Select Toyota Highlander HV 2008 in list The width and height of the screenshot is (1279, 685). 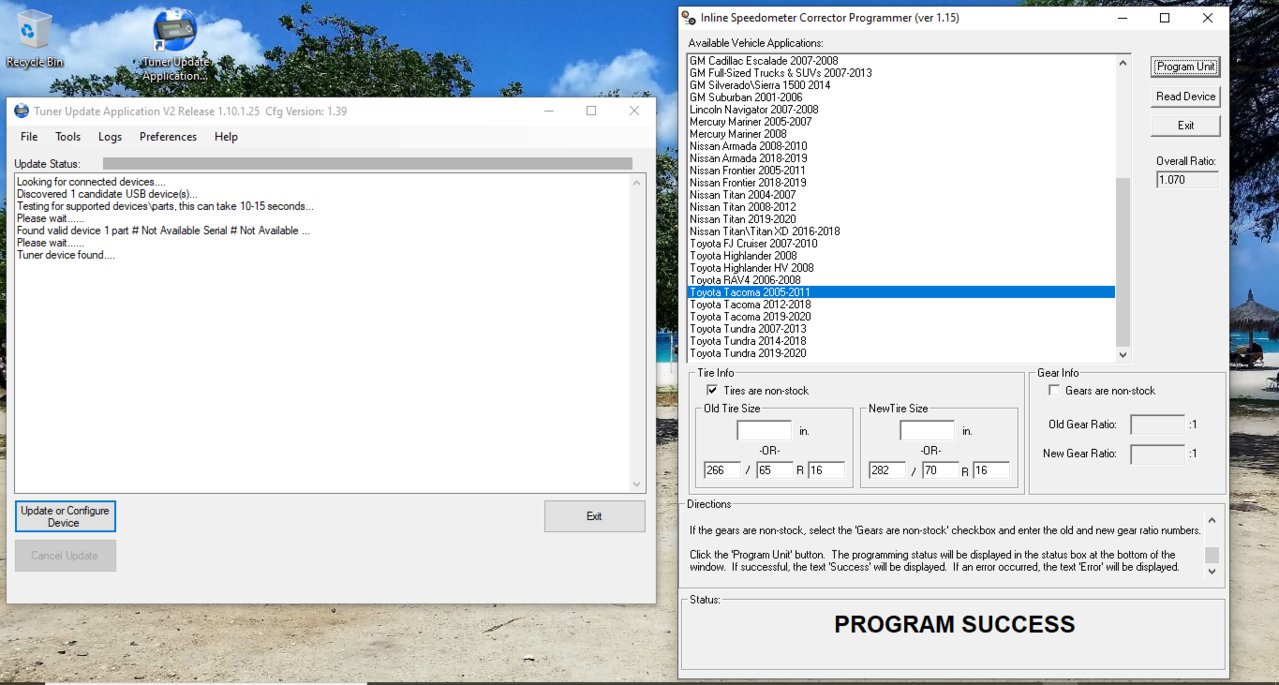coord(901,268)
